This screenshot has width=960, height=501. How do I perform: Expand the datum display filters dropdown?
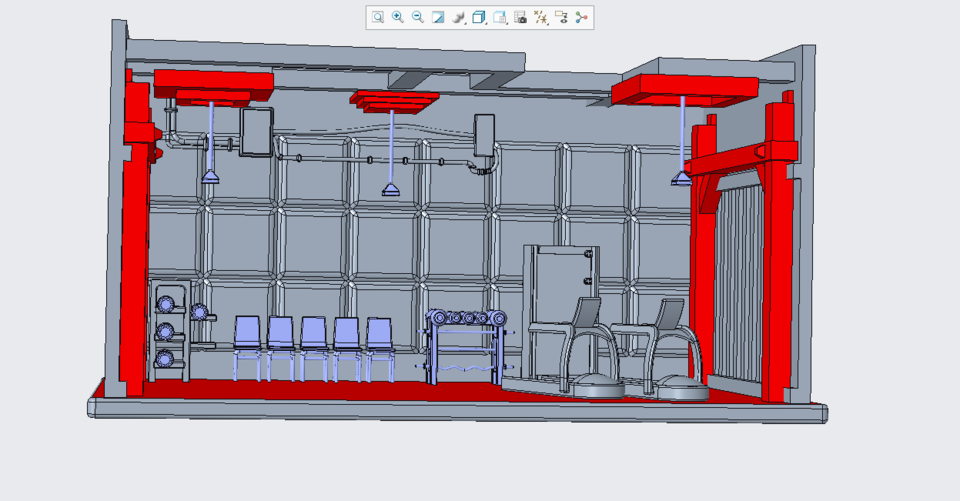[x=541, y=17]
